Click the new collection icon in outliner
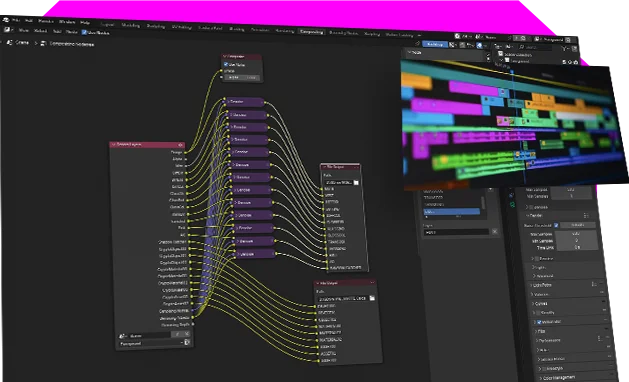 [x=575, y=49]
